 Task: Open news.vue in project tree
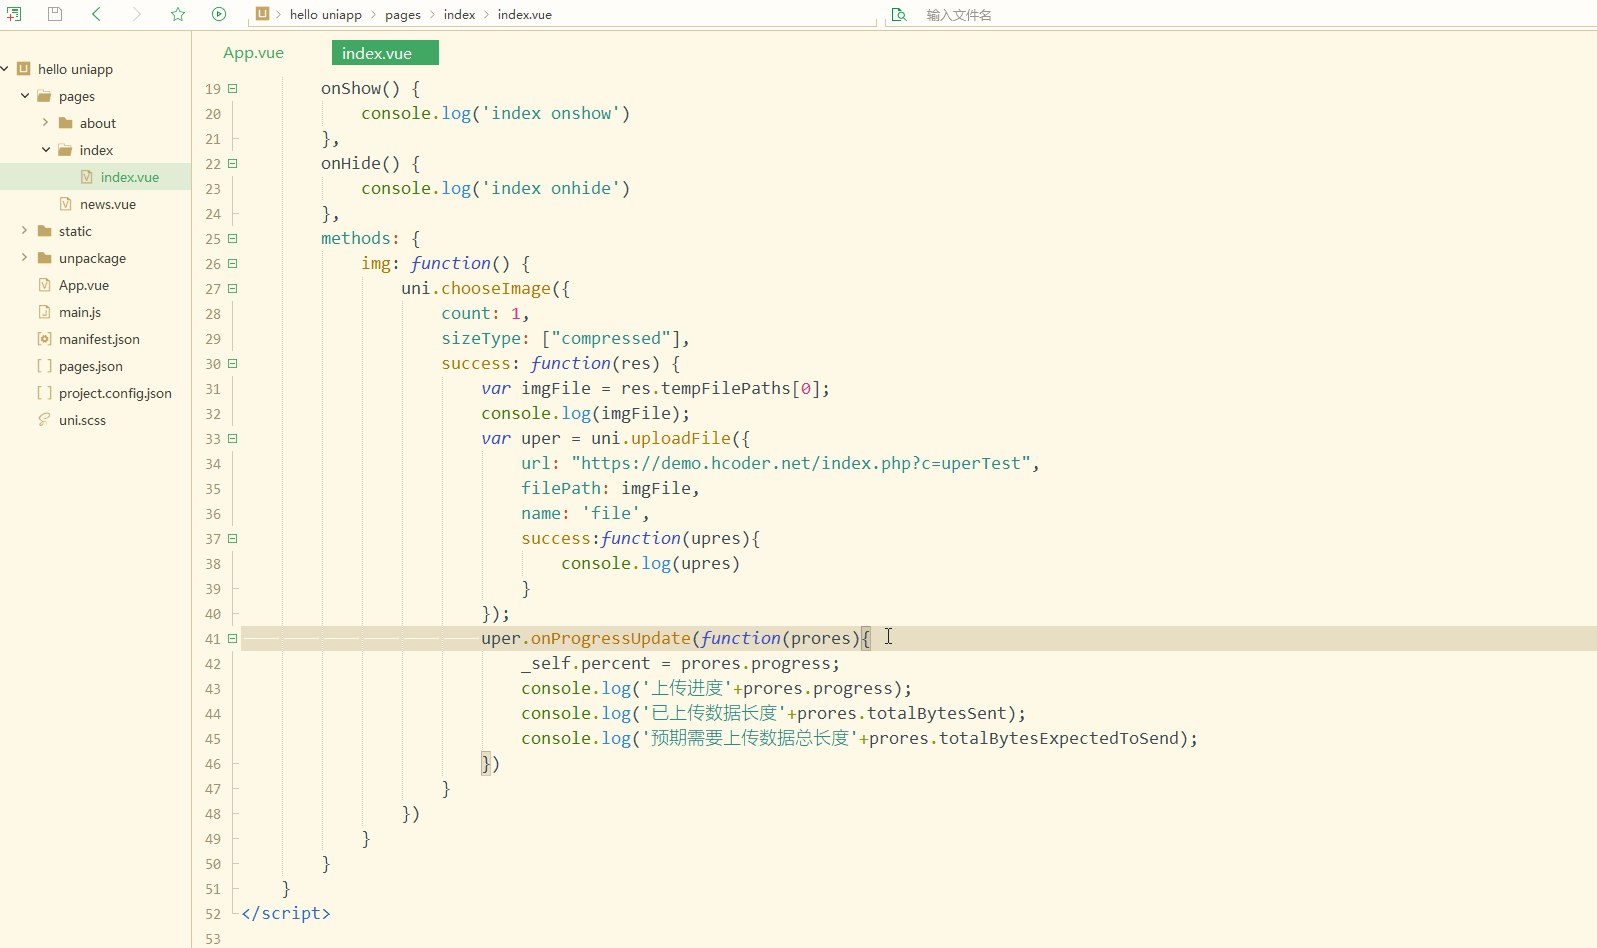tap(108, 204)
